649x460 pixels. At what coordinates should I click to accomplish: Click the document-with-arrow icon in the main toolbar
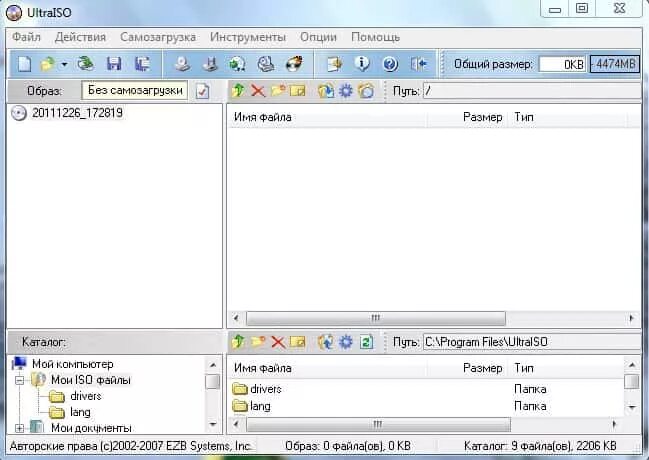pos(334,64)
